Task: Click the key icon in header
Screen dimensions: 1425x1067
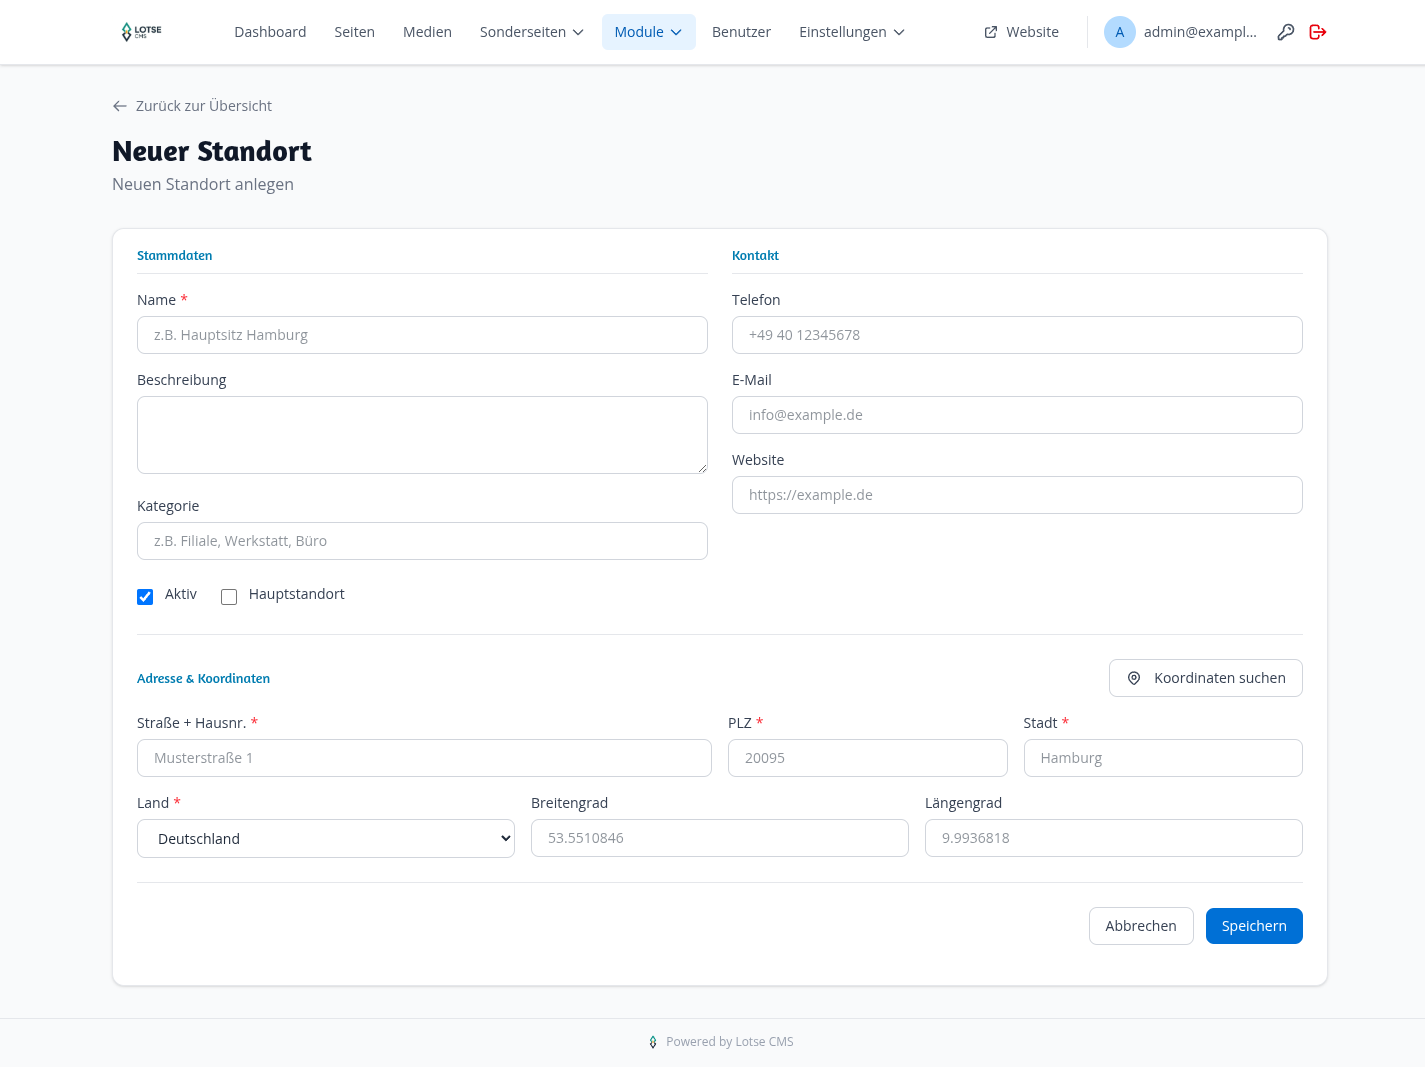Action: coord(1286,32)
